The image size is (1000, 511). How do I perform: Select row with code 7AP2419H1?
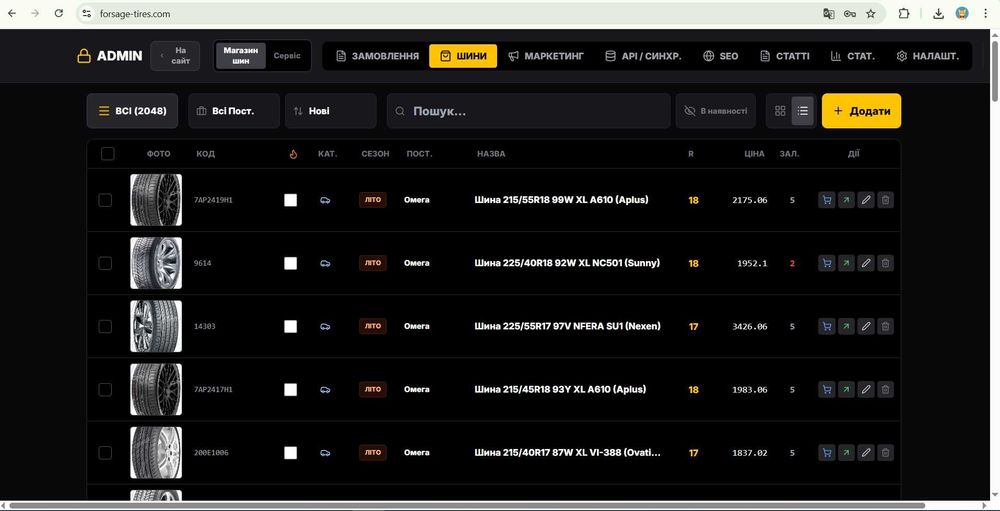tap(105, 200)
